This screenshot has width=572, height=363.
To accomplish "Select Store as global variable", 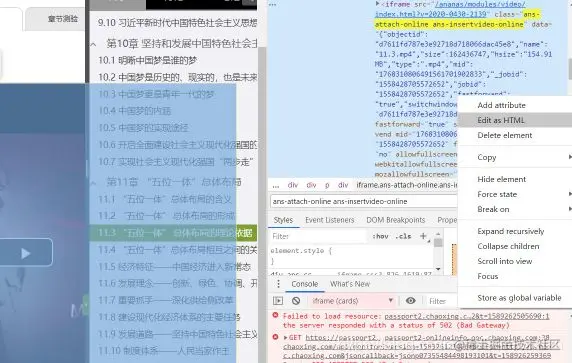I will click(x=515, y=298).
